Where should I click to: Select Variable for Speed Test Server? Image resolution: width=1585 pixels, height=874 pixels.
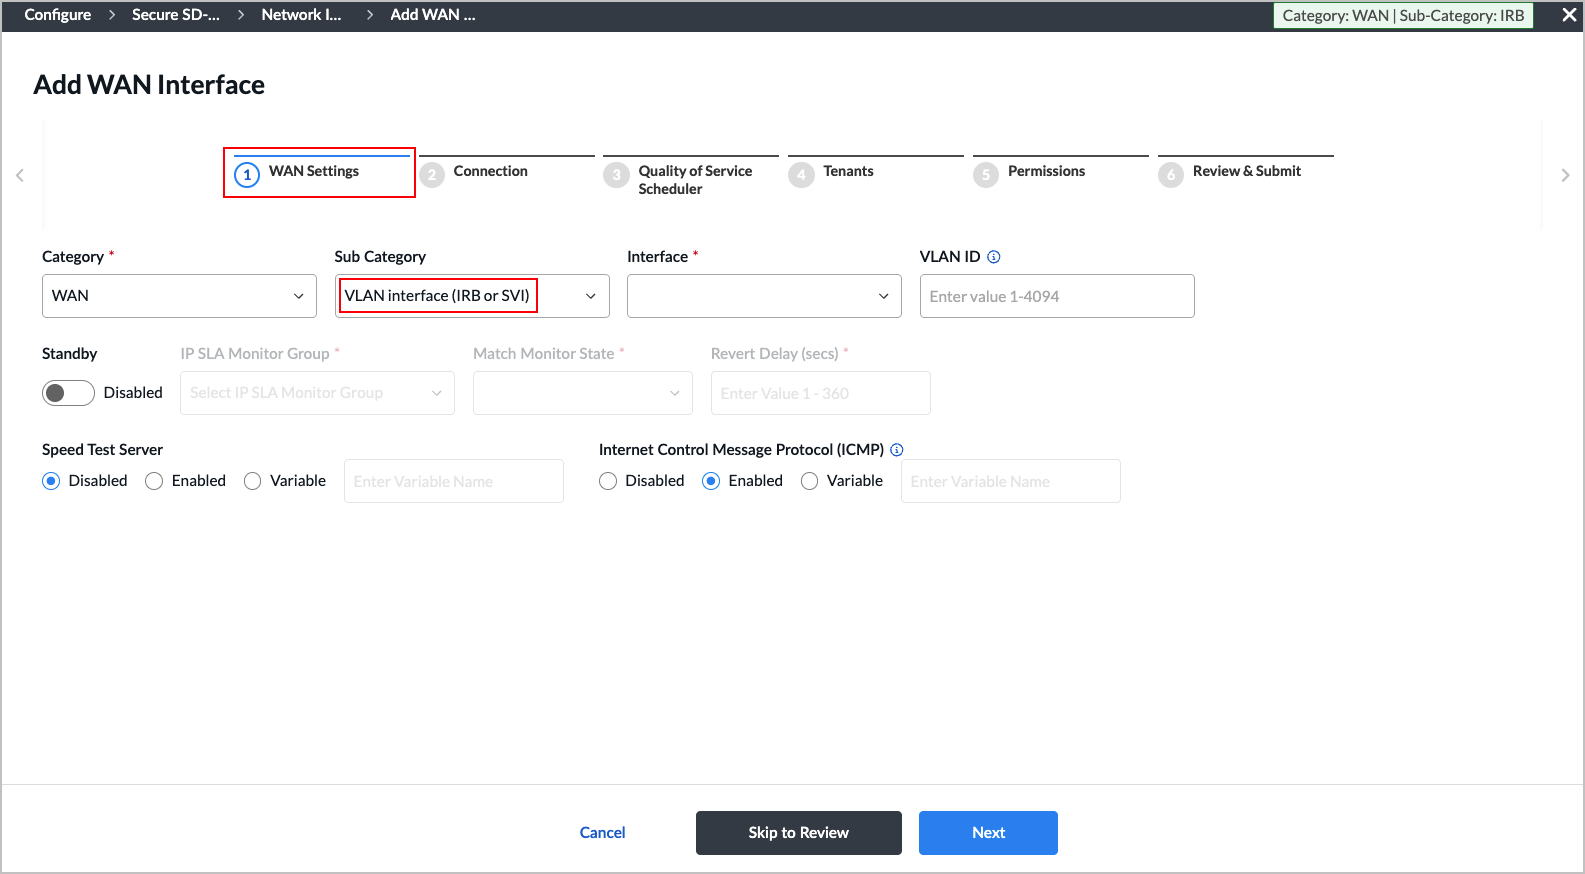coord(253,481)
